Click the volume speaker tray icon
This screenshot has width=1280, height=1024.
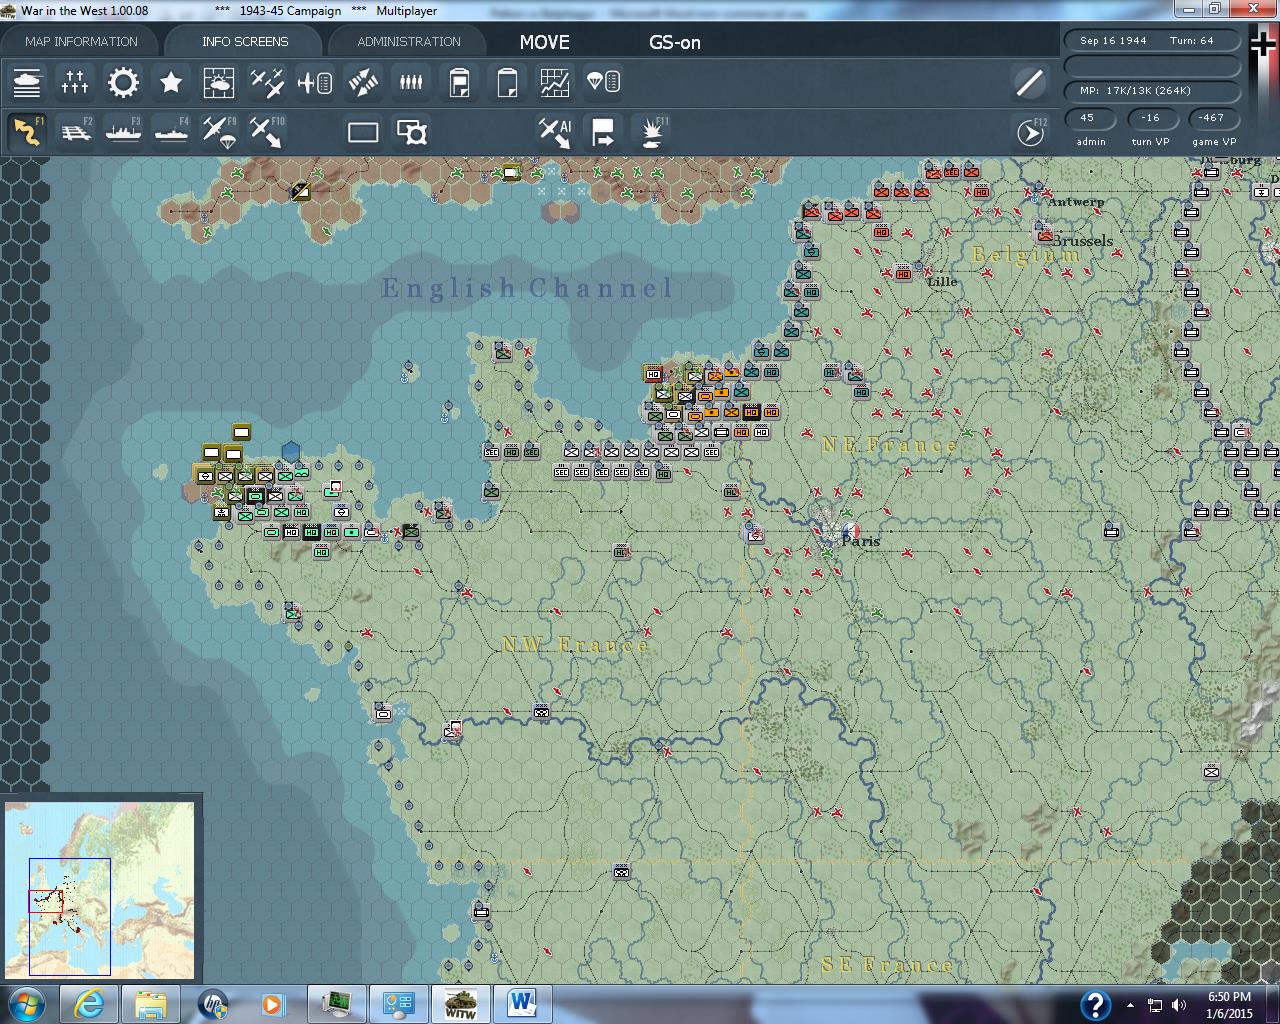click(x=1179, y=1005)
